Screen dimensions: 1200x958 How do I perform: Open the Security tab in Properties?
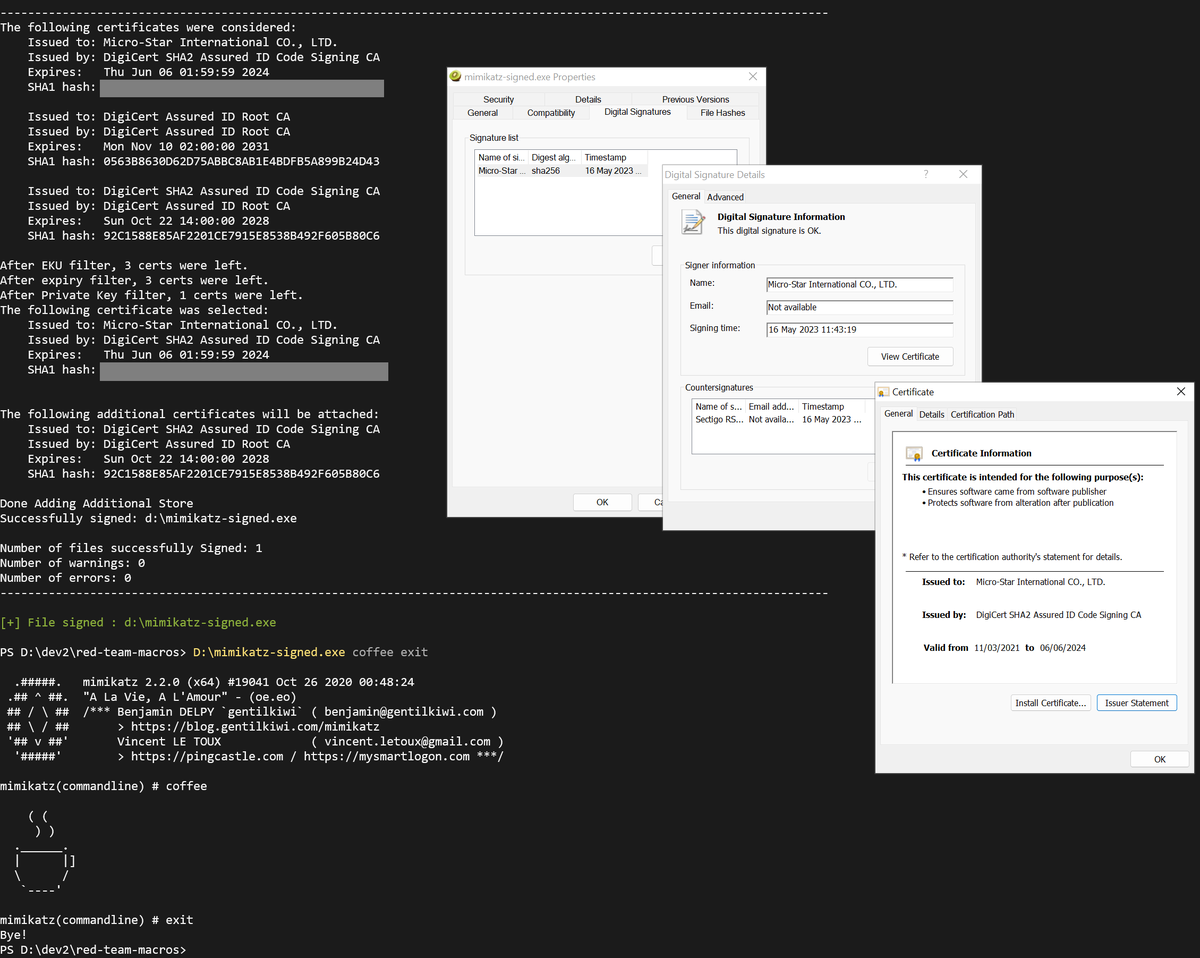[x=498, y=99]
